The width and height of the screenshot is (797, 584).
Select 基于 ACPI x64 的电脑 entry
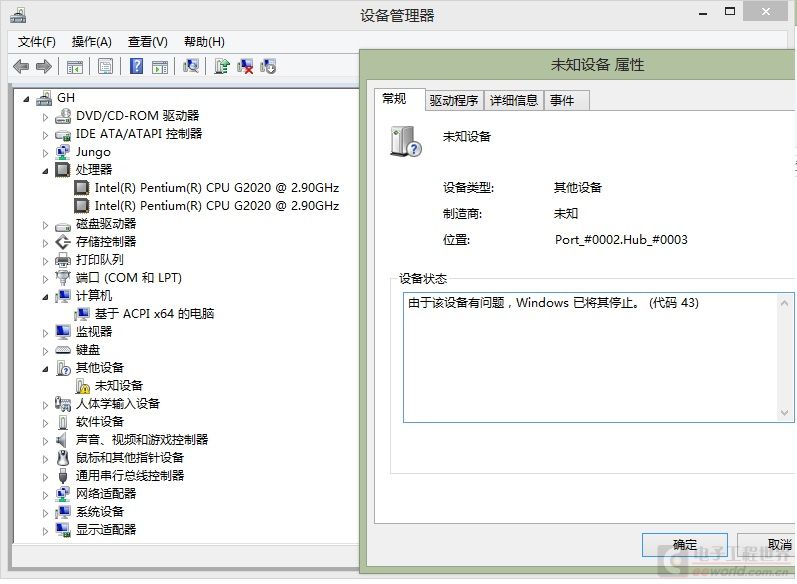click(154, 314)
